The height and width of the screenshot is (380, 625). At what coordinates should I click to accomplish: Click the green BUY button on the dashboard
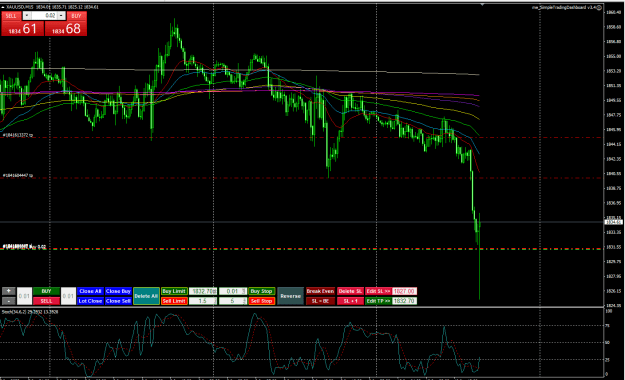click(46, 291)
